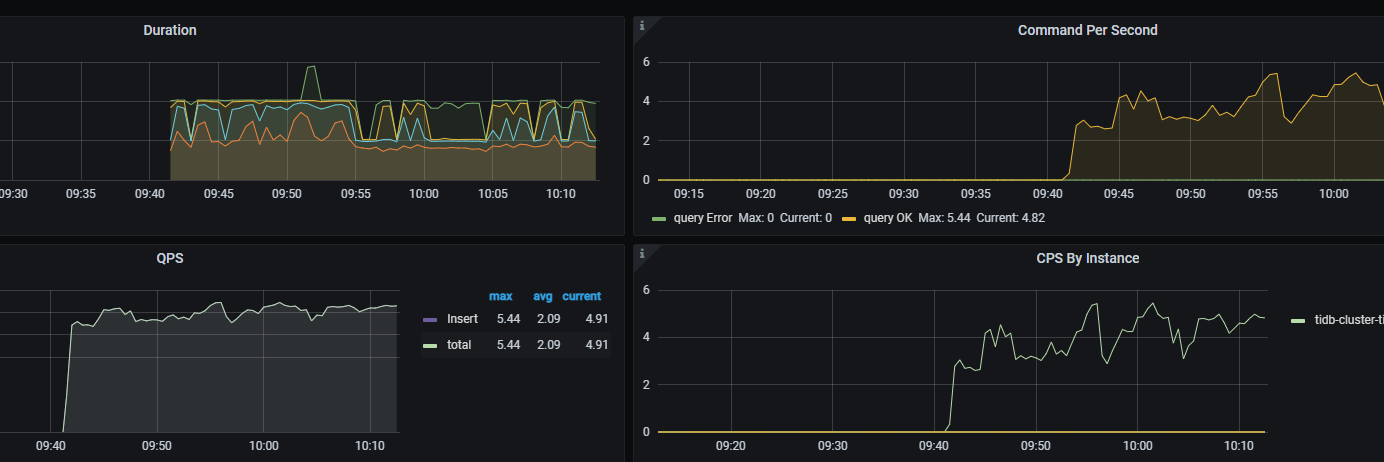Sort QPS legend by current column
This screenshot has height=462, width=1384.
coord(581,296)
